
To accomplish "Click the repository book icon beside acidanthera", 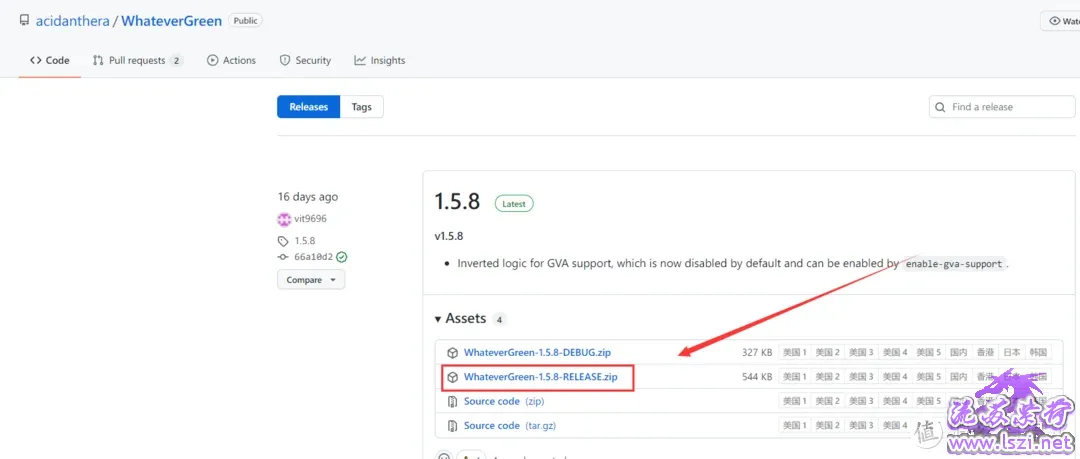I will [x=24, y=21].
